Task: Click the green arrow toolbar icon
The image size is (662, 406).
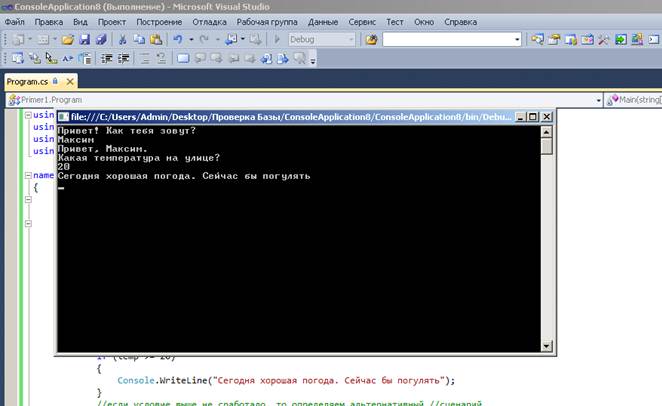Action: click(x=621, y=40)
